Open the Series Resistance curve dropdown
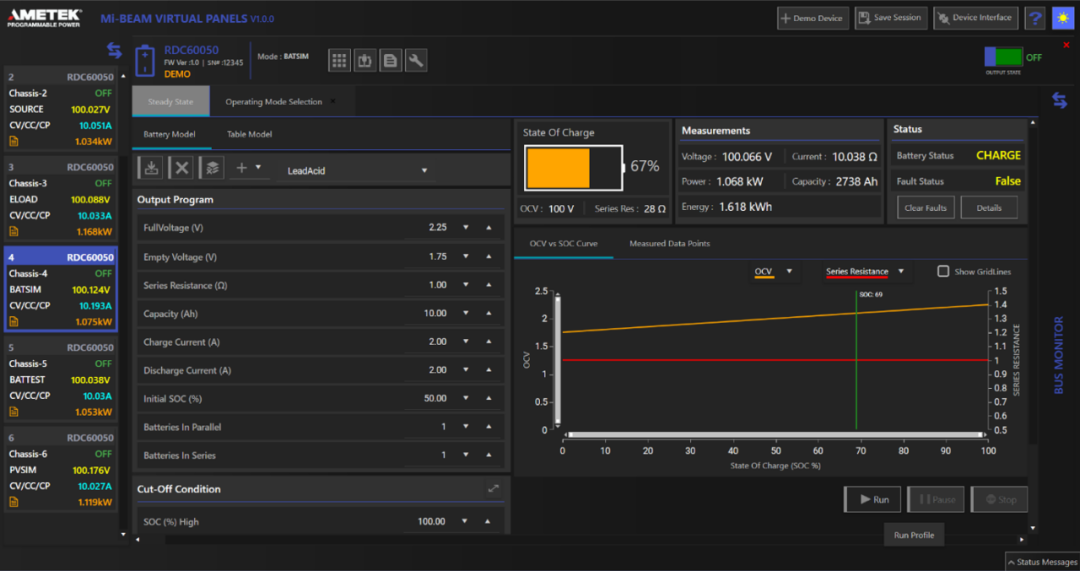 [901, 271]
